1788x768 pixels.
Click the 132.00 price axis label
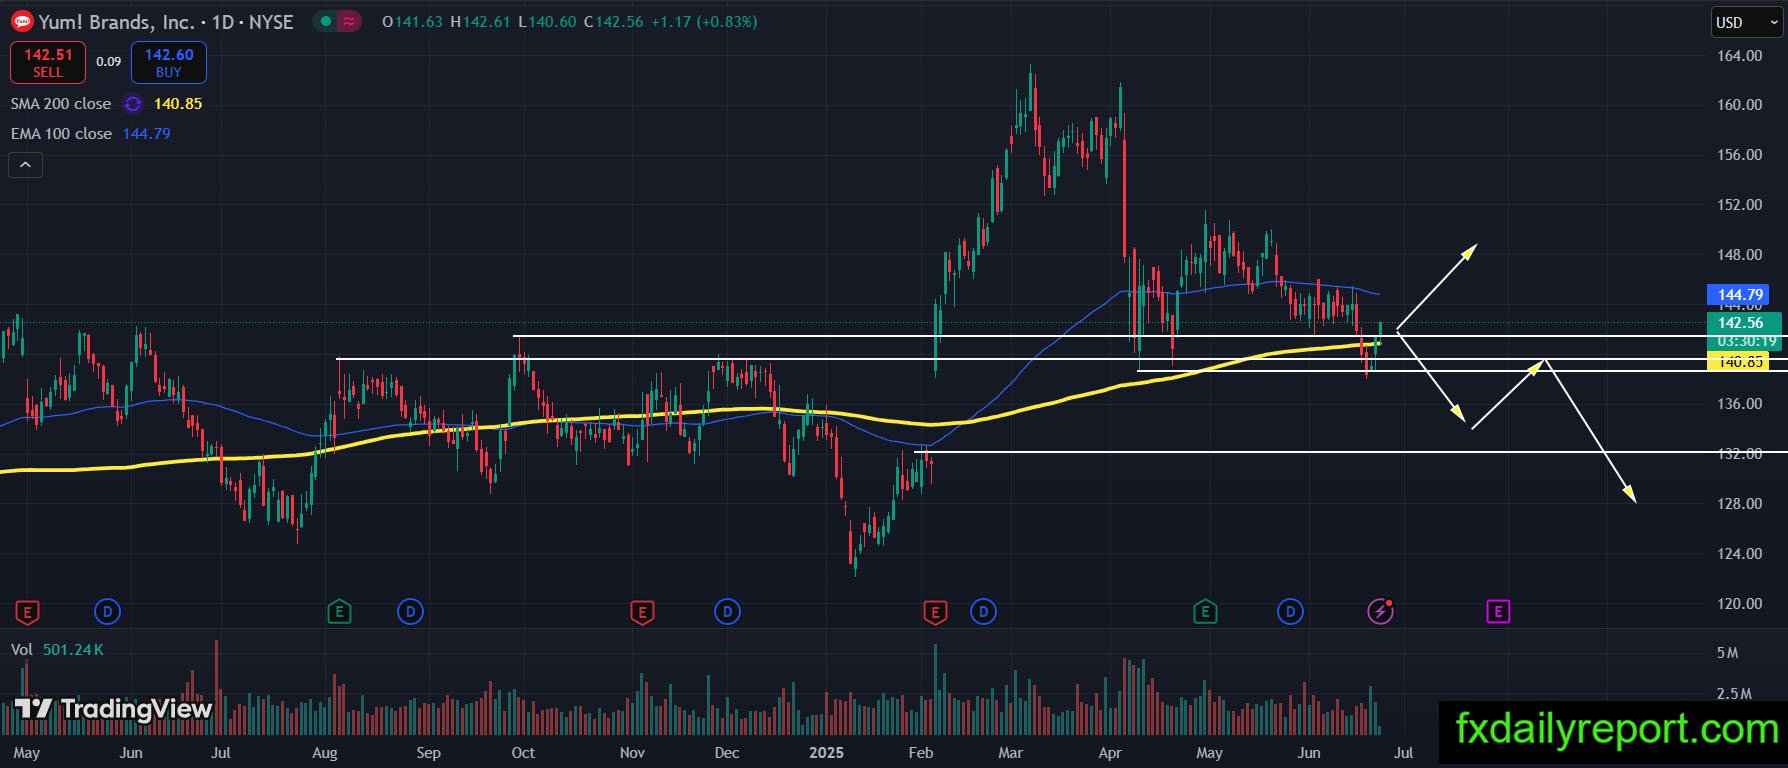[1740, 454]
